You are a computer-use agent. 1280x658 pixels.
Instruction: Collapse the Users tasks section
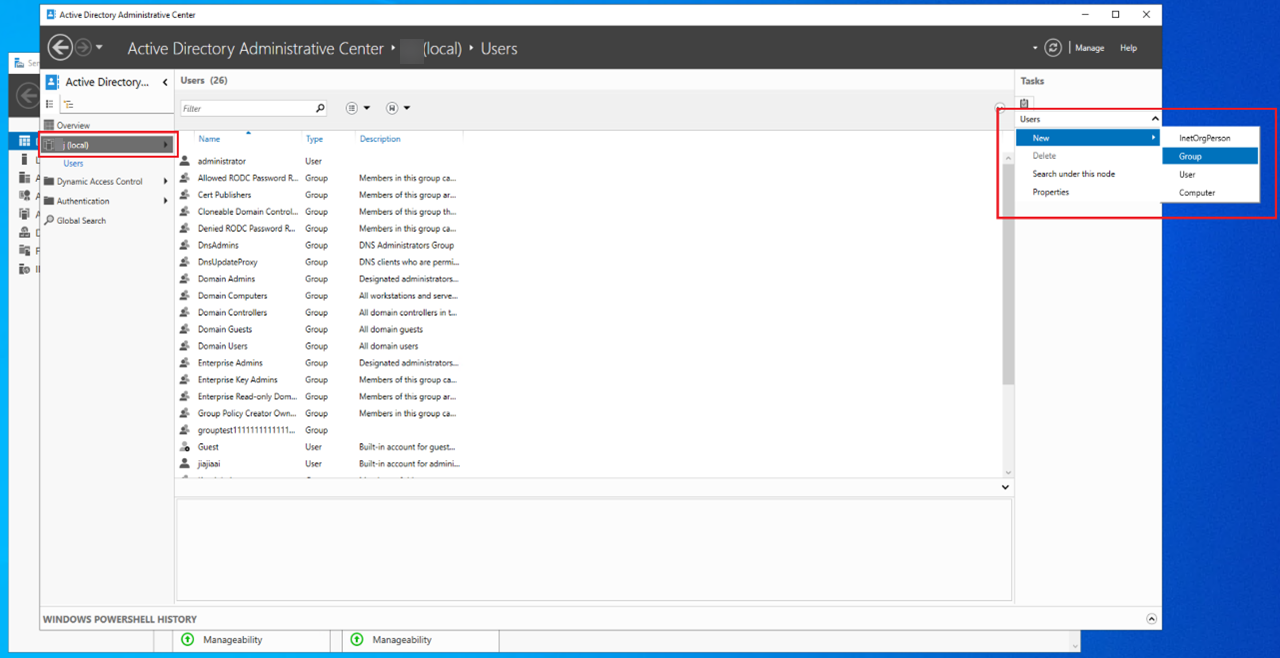click(1156, 118)
